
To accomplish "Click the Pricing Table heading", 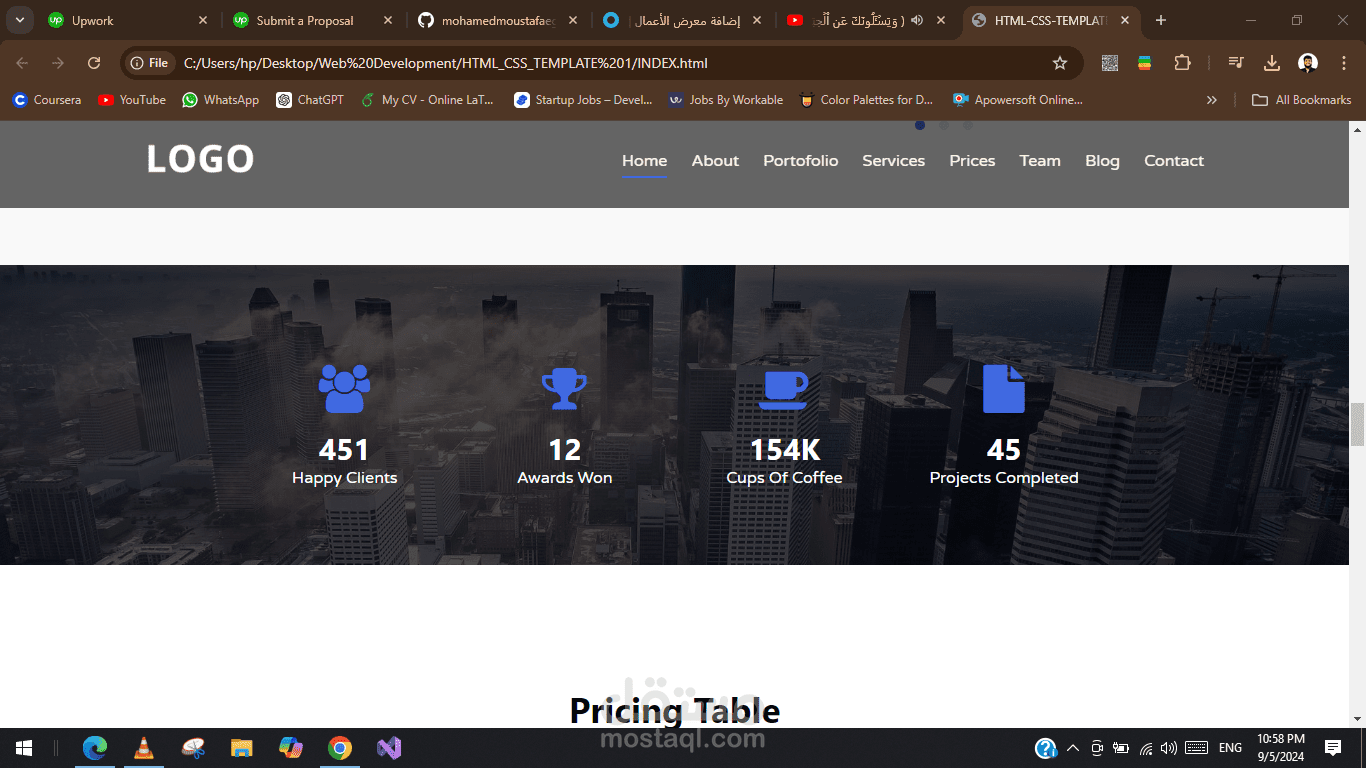I will click(x=675, y=711).
